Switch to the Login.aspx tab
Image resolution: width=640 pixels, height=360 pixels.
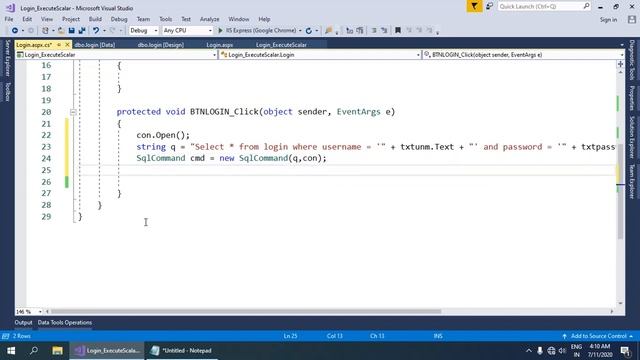(x=219, y=45)
